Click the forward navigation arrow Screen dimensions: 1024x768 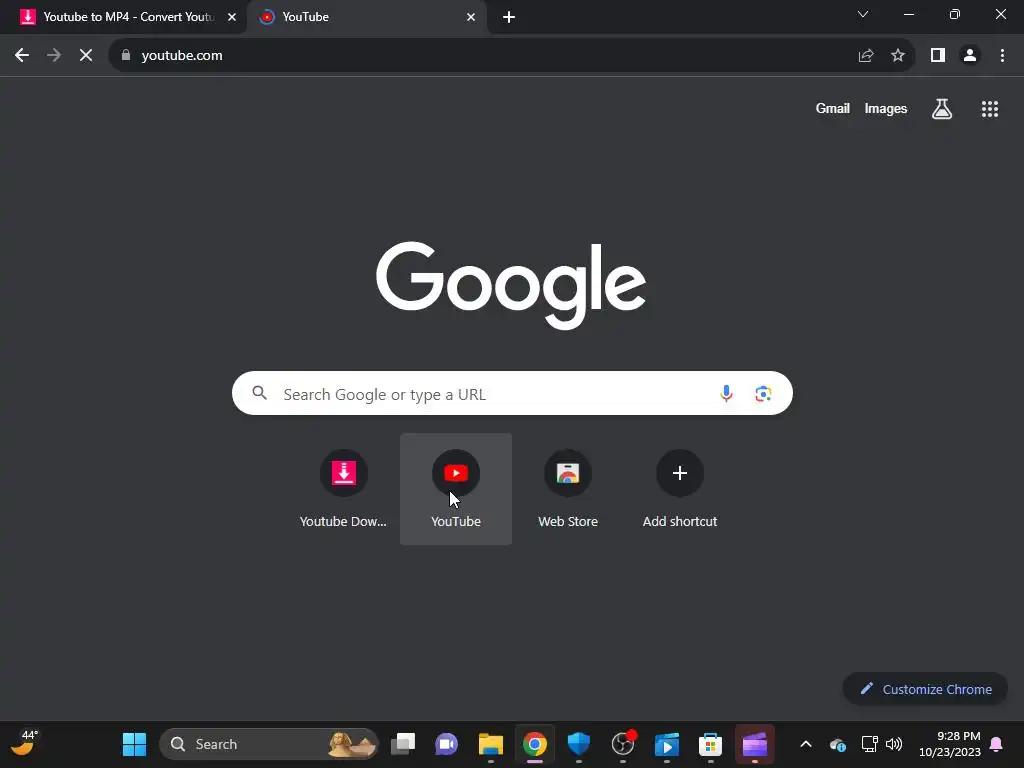tap(54, 56)
